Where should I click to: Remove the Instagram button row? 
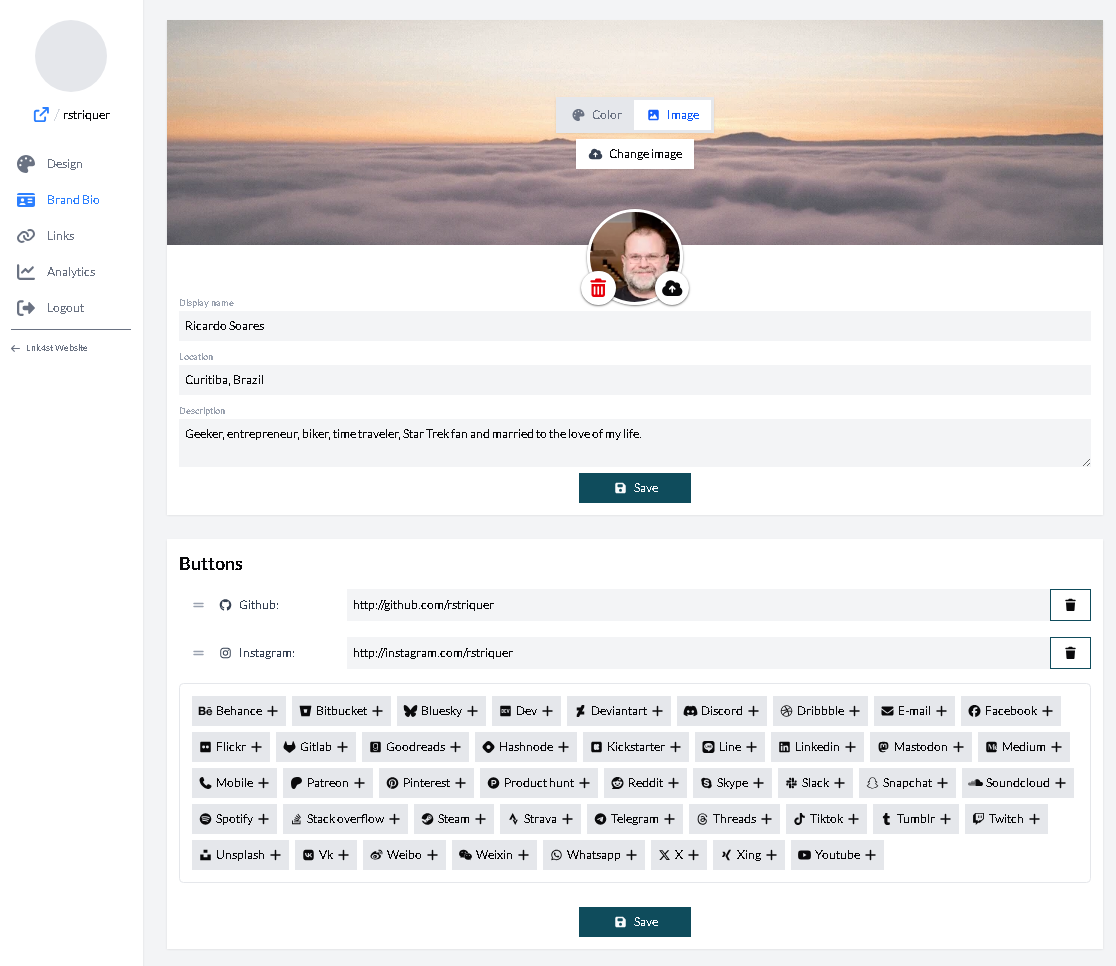1070,653
